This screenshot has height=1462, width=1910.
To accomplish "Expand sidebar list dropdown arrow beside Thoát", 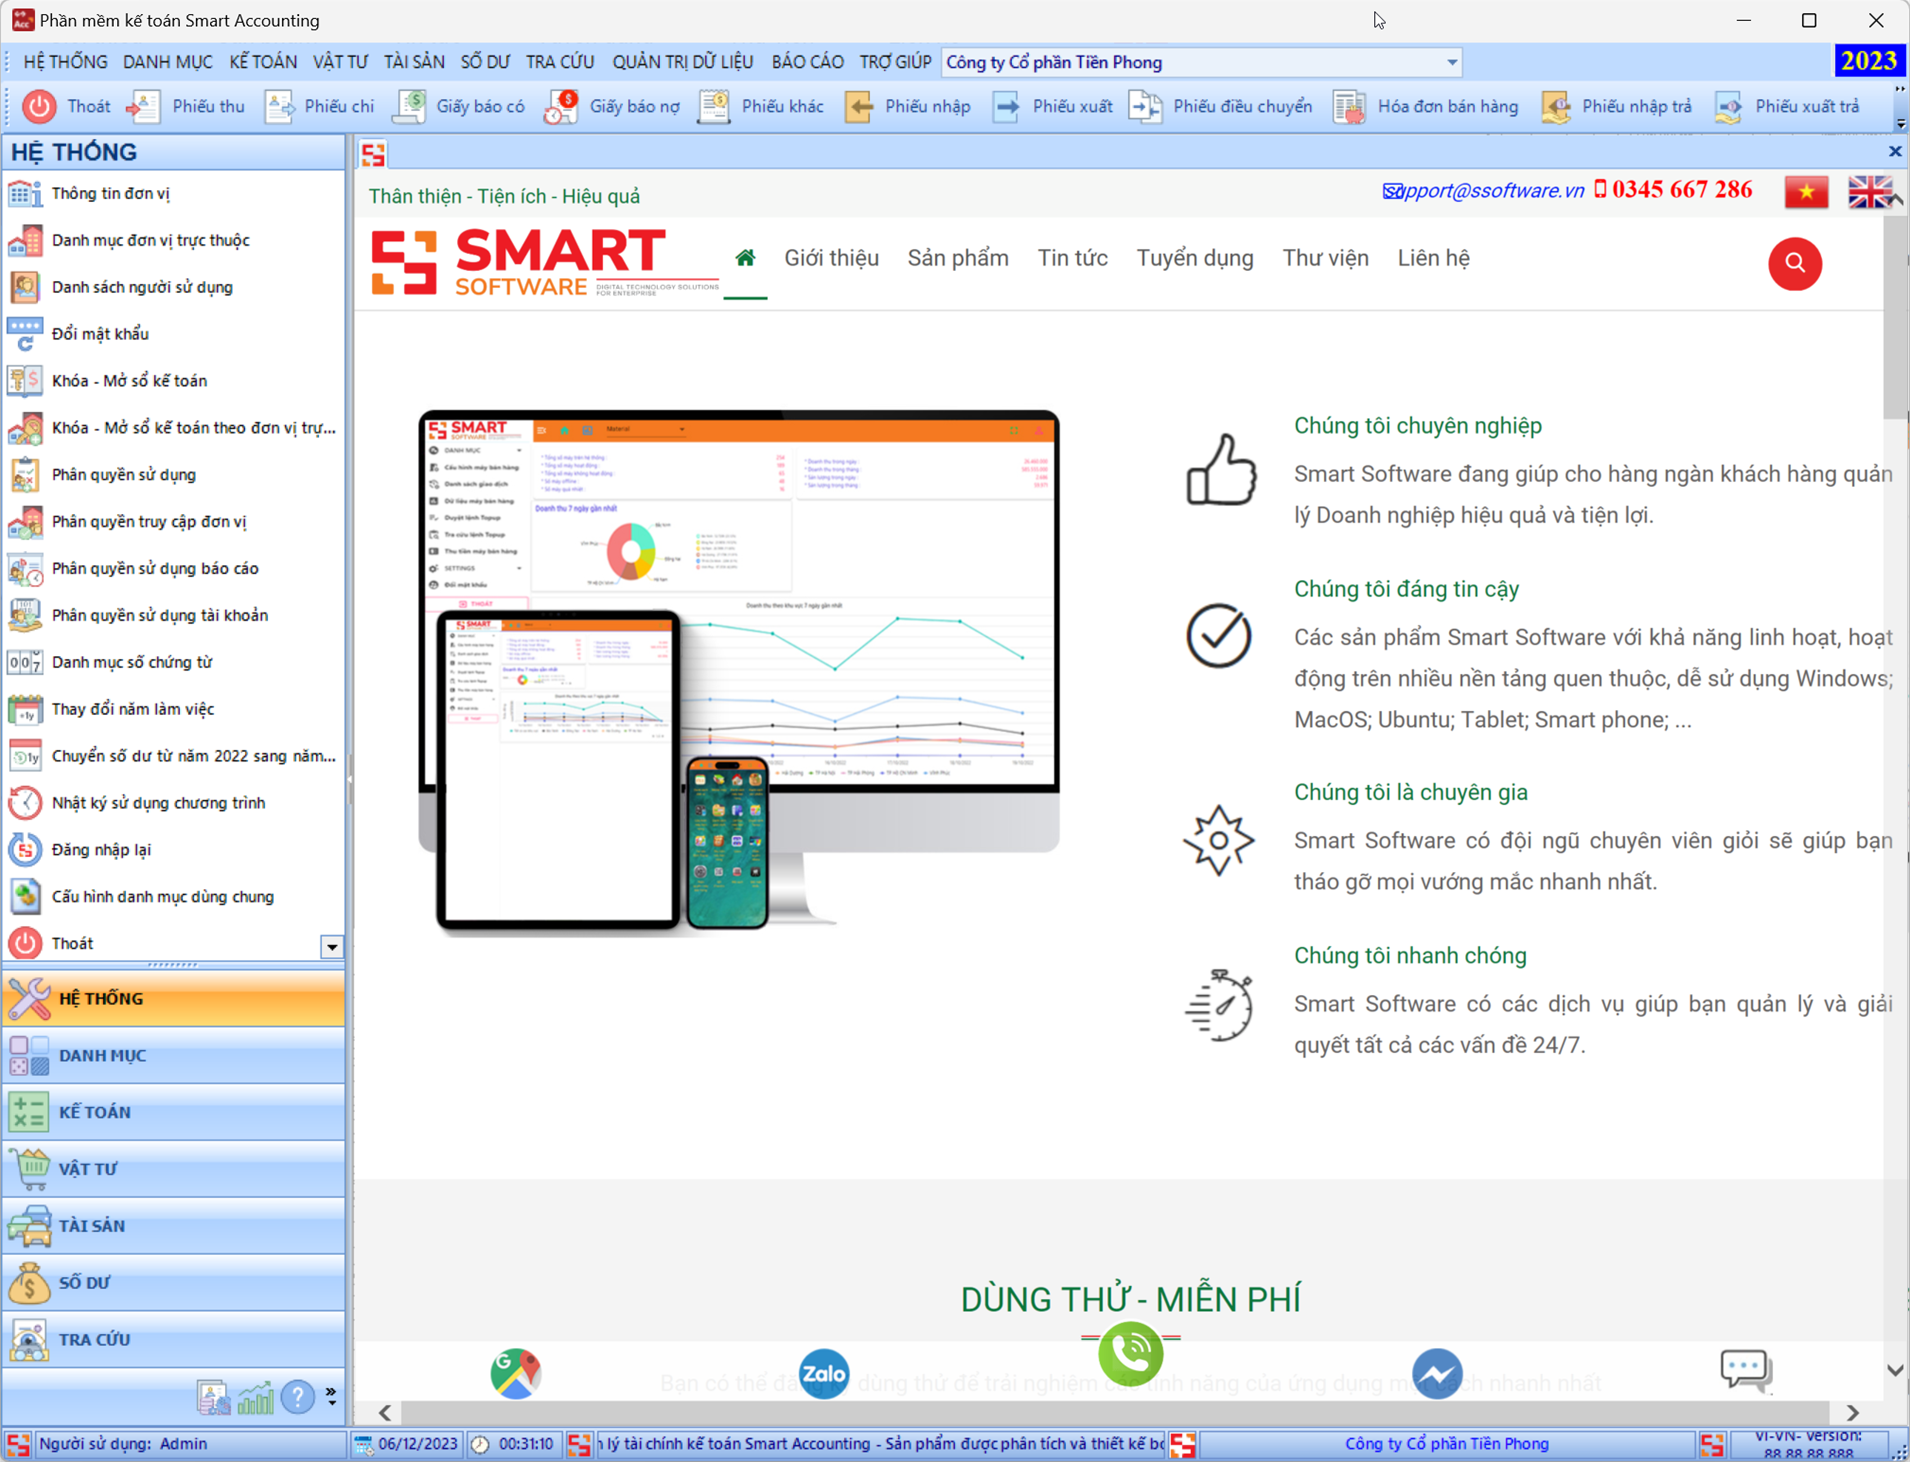I will tap(332, 946).
